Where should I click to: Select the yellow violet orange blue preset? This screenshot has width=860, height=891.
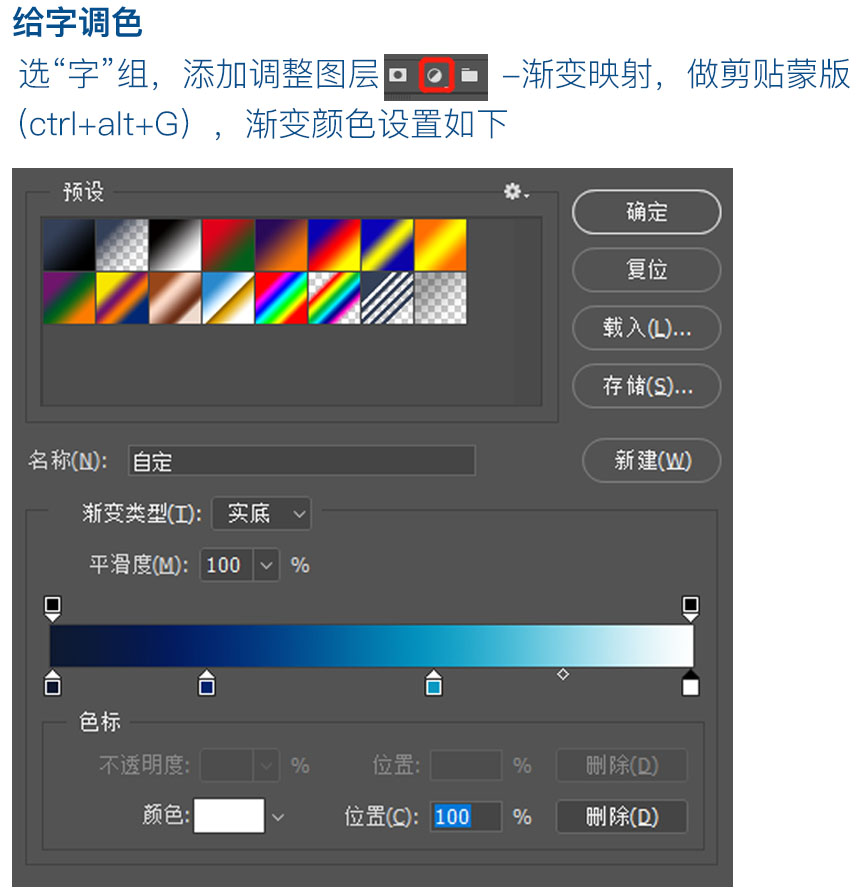pos(122,298)
